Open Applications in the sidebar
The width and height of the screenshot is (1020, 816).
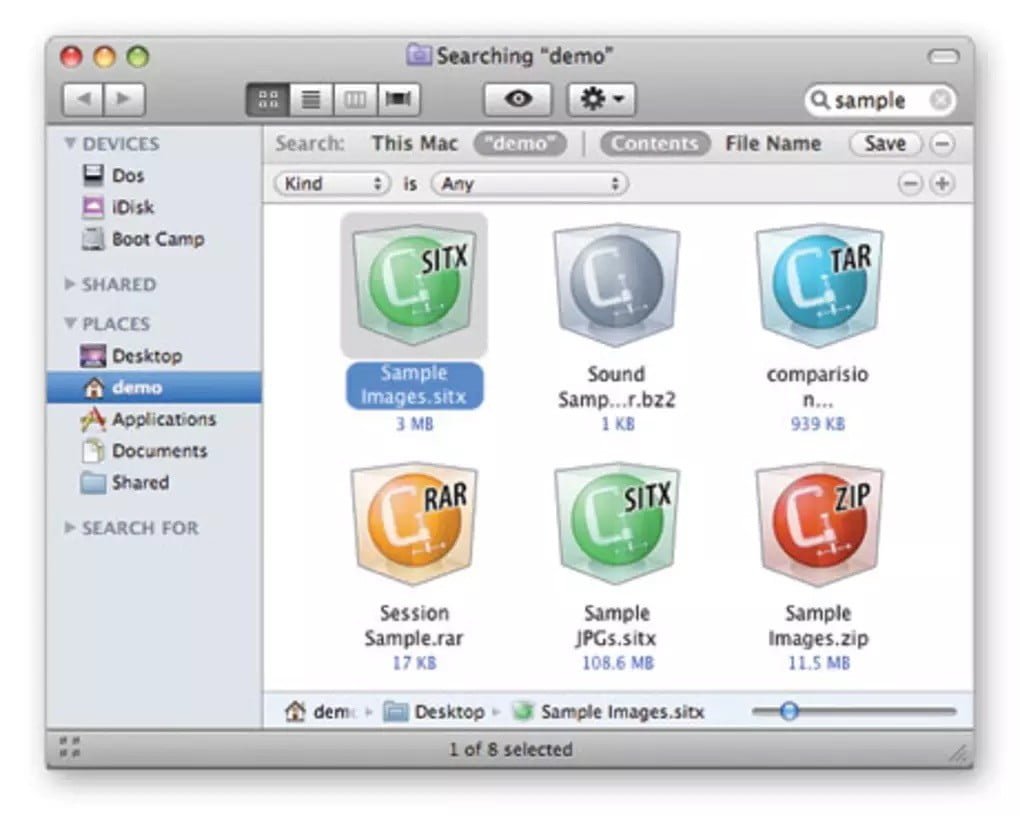[162, 420]
